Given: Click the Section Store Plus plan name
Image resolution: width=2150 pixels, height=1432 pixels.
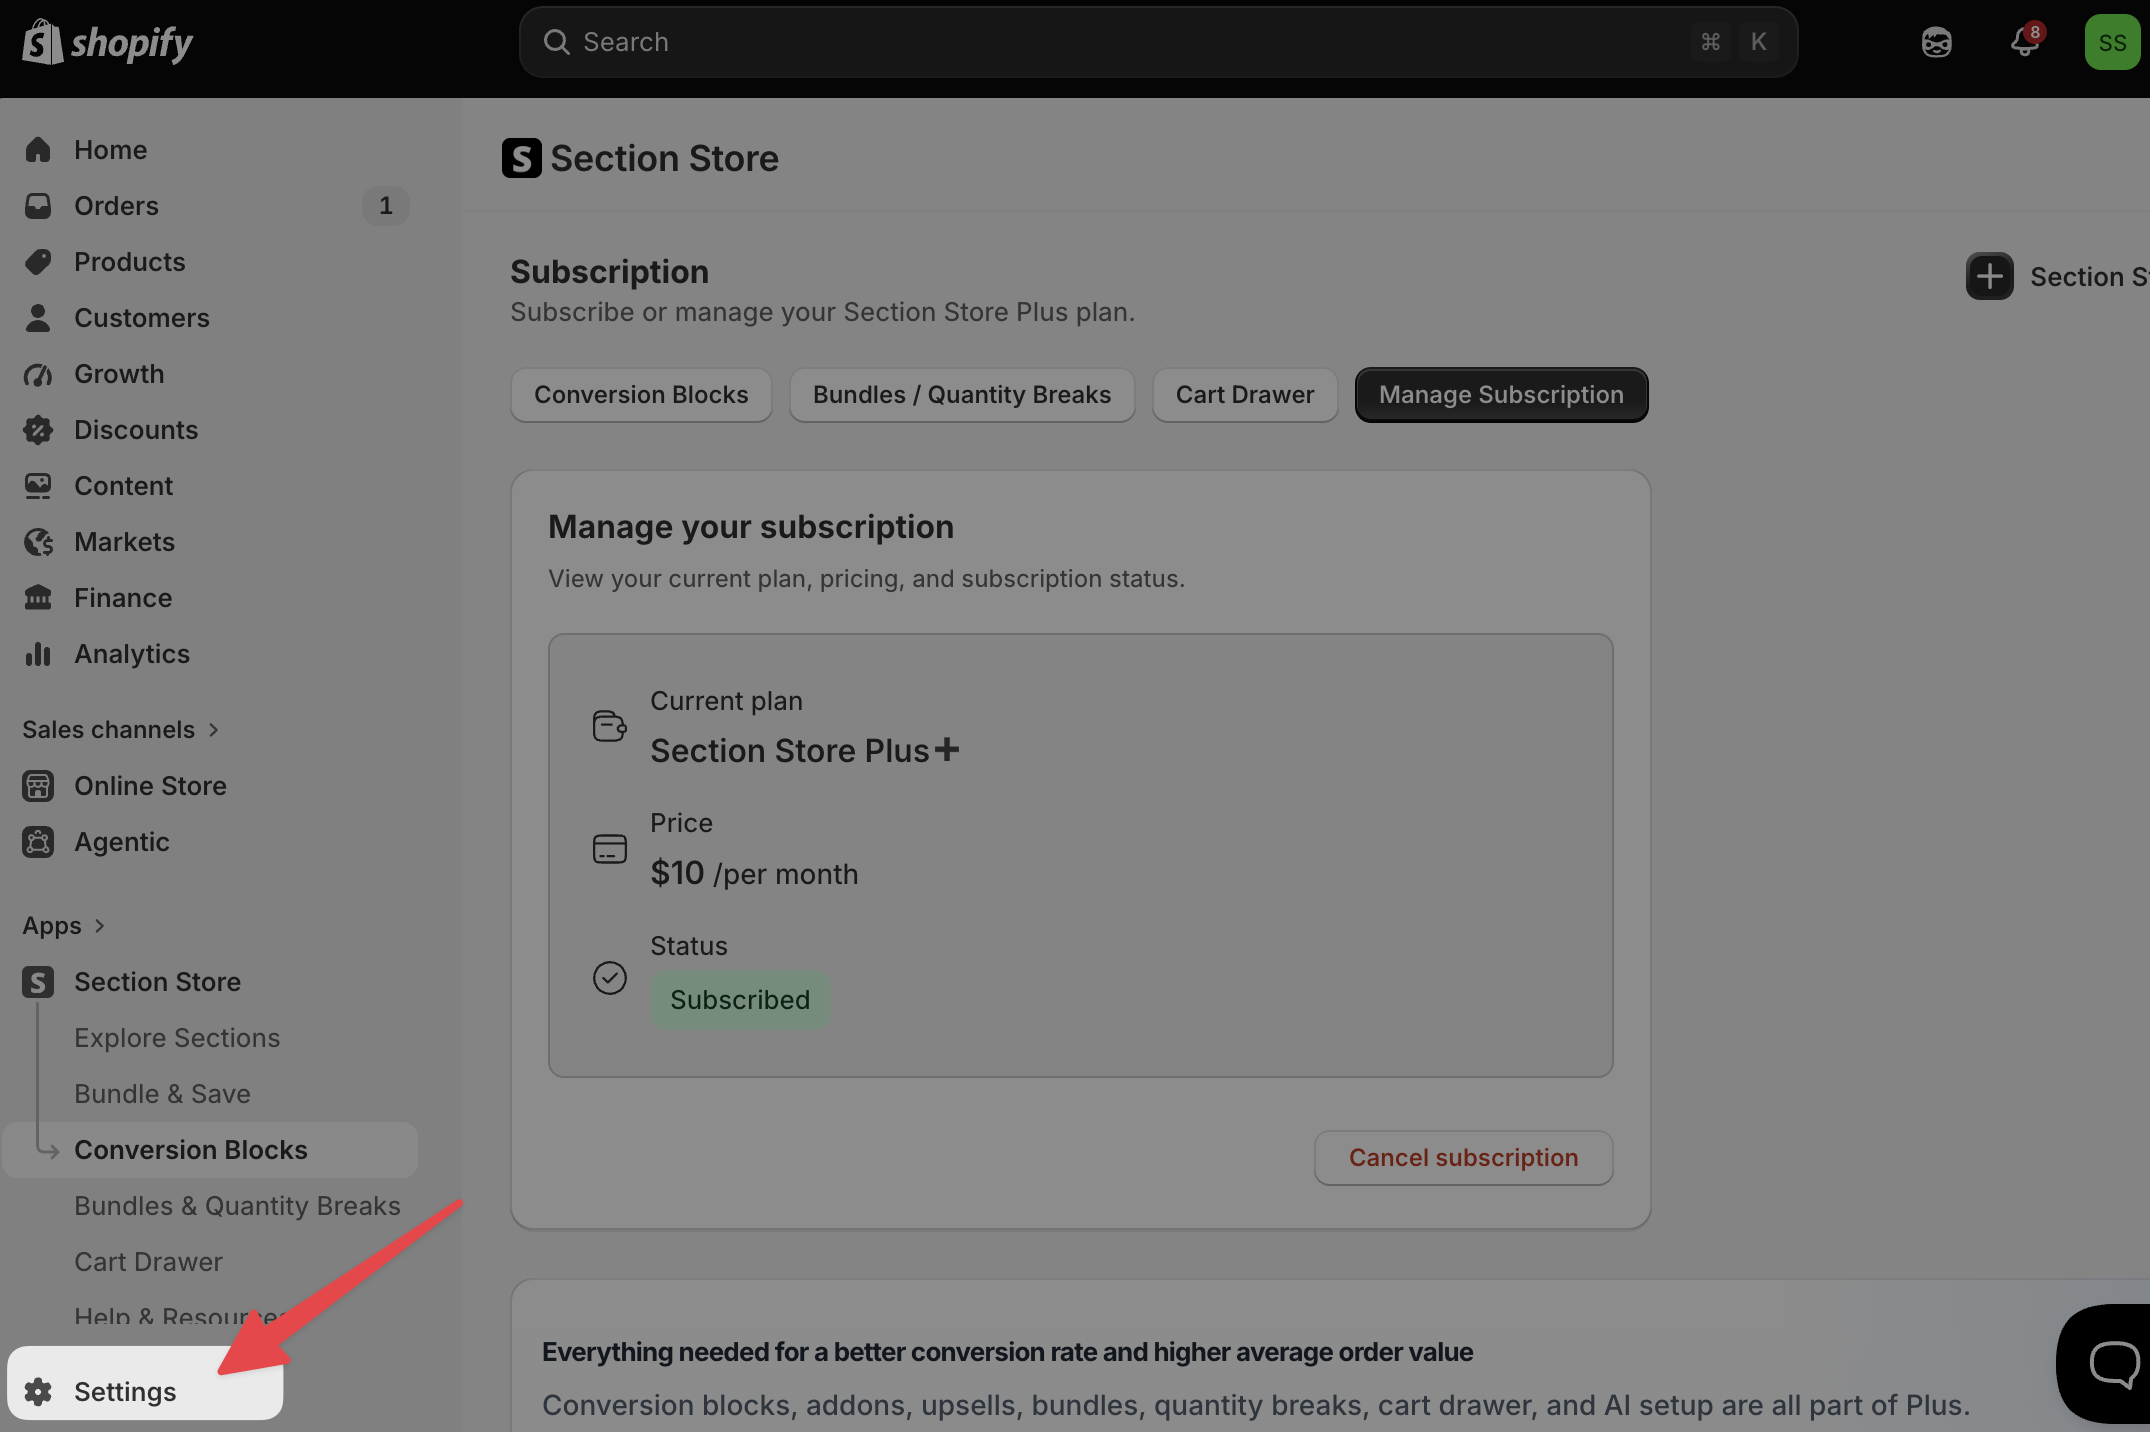Looking at the screenshot, I should pyautogui.click(x=805, y=750).
